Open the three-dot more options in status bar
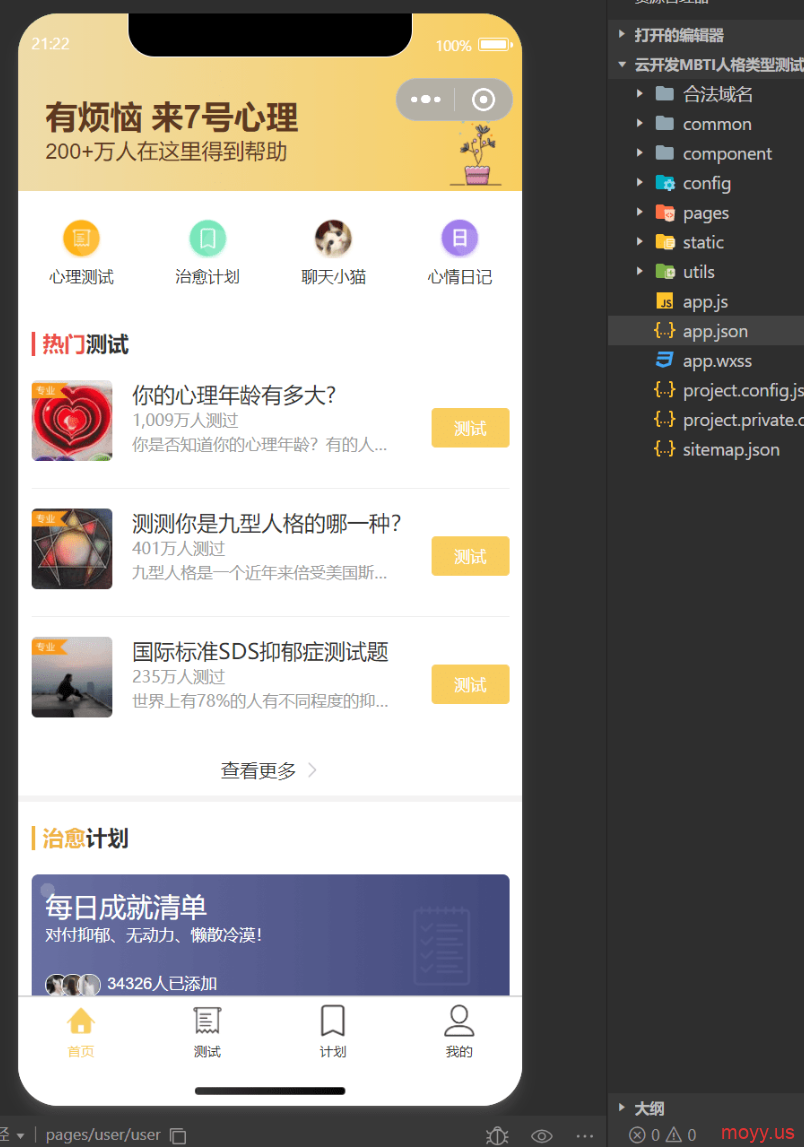 coord(585,1135)
